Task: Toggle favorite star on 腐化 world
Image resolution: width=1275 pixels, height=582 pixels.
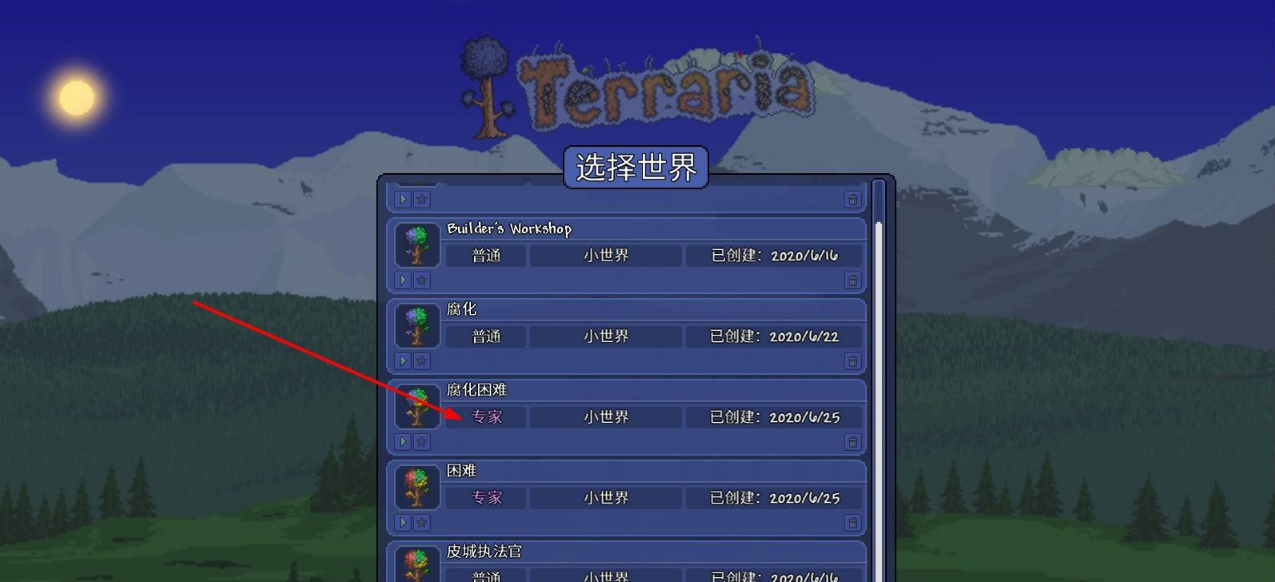Action: point(421,361)
